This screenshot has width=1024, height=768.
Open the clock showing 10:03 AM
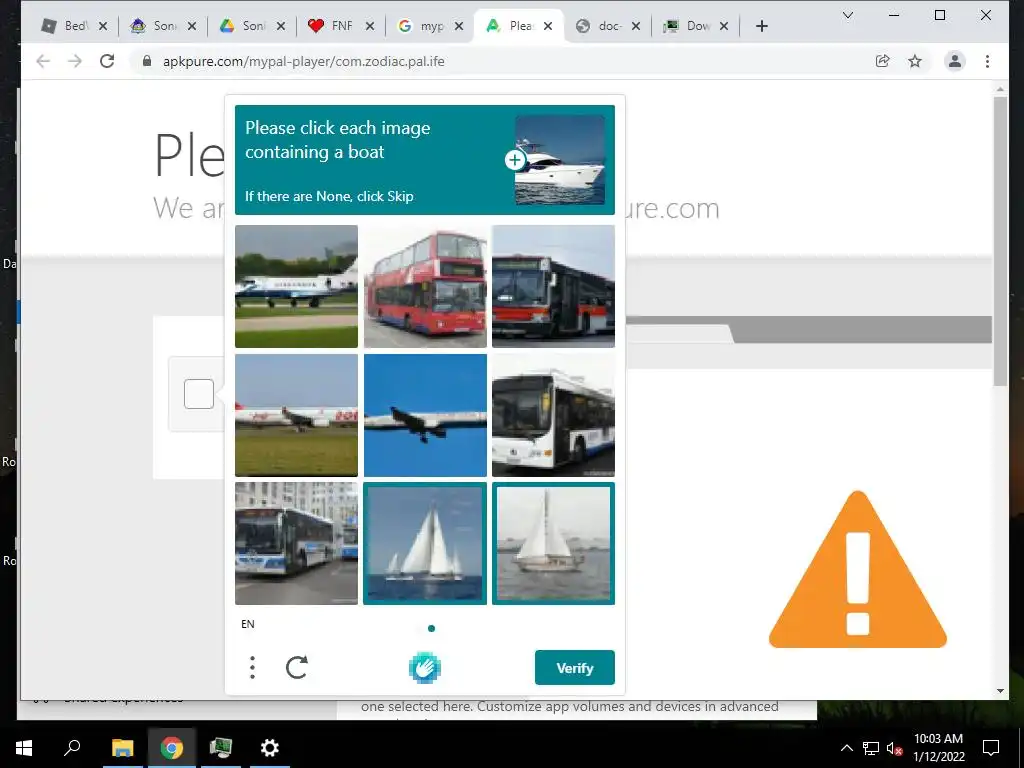(938, 748)
